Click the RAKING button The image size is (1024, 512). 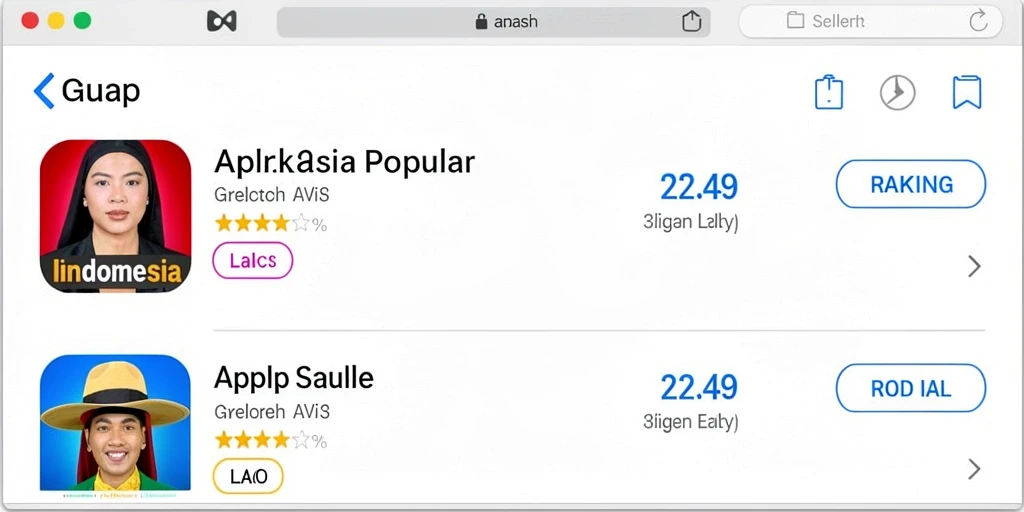(910, 184)
